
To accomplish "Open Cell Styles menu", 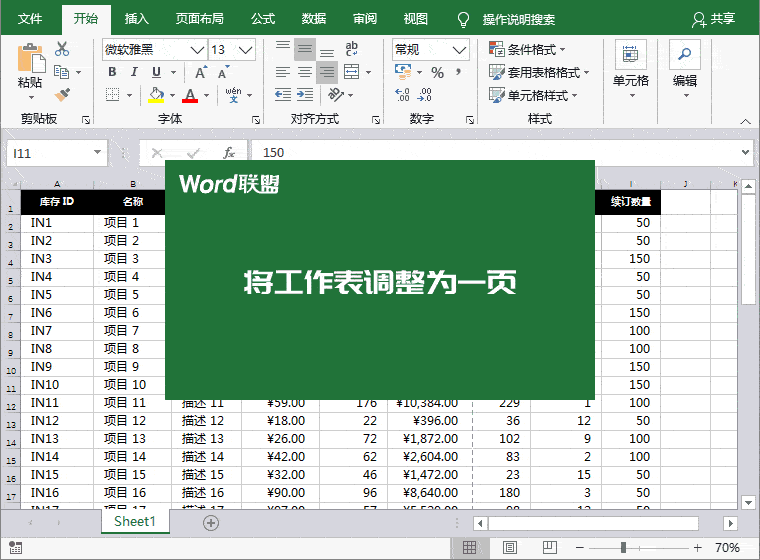I will (533, 95).
